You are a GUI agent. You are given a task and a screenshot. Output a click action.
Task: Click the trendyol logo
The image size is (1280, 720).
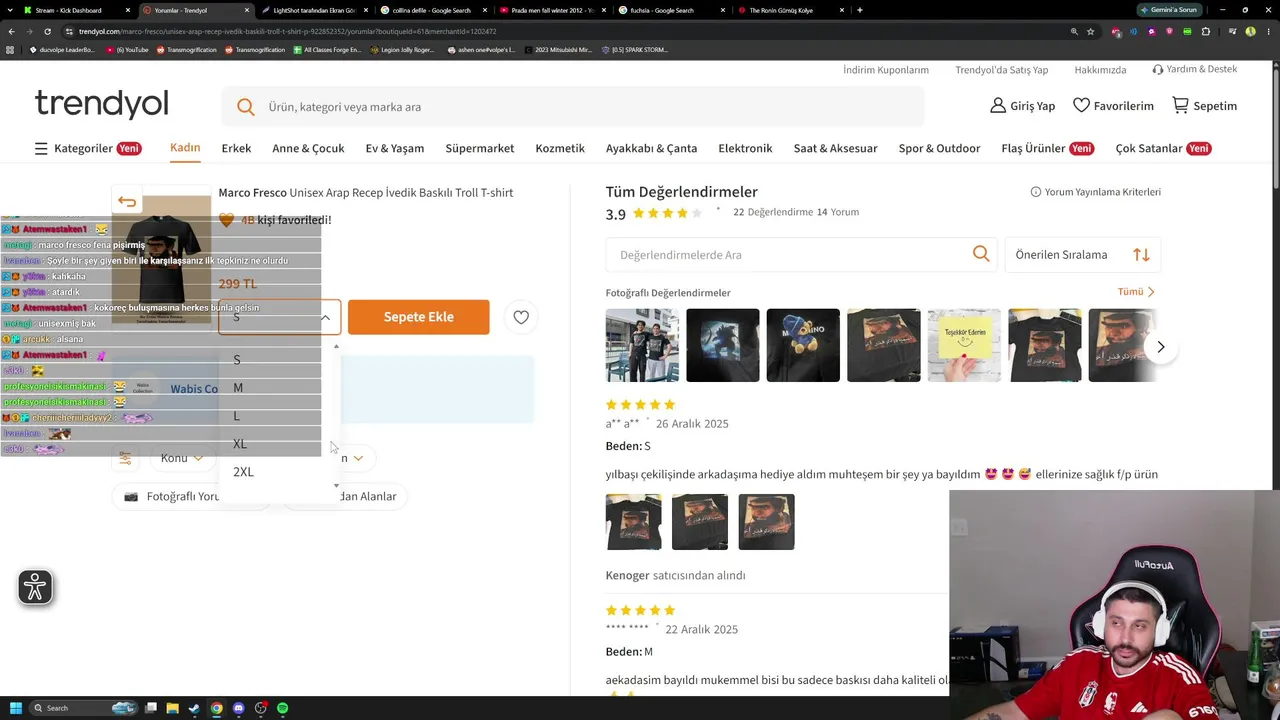tap(102, 104)
